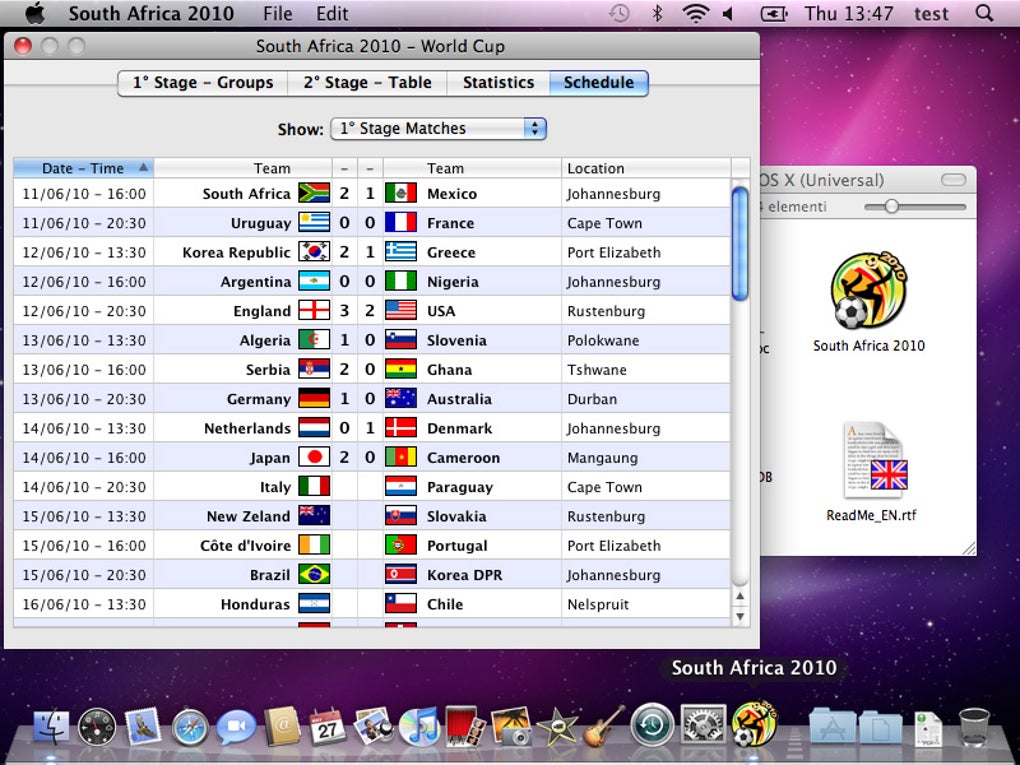The height and width of the screenshot is (765, 1020).
Task: Click the match table scrollbar thumb
Action: (740, 244)
